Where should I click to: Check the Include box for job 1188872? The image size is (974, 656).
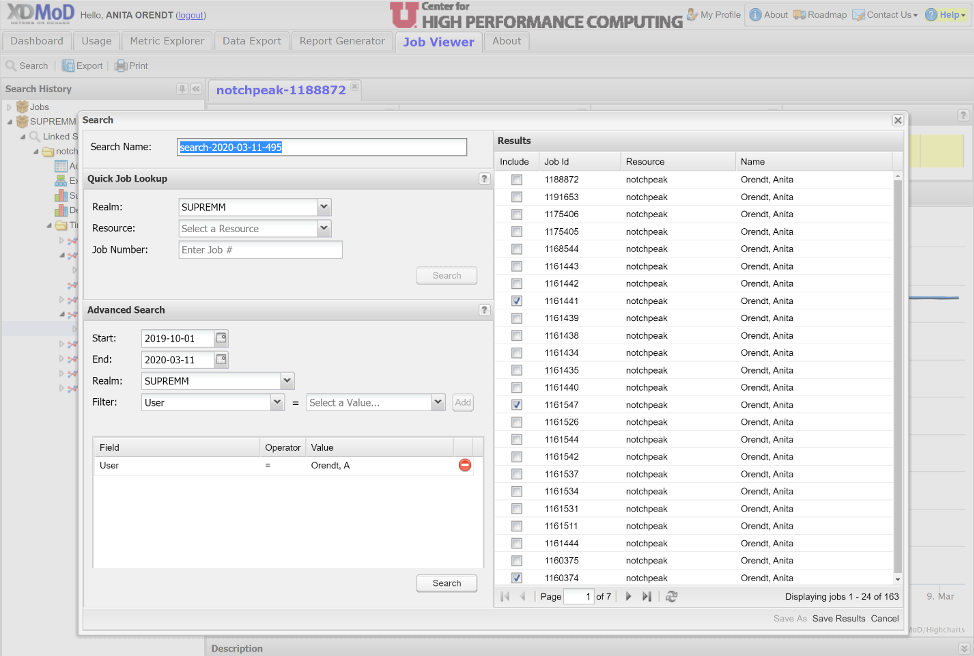click(x=516, y=180)
